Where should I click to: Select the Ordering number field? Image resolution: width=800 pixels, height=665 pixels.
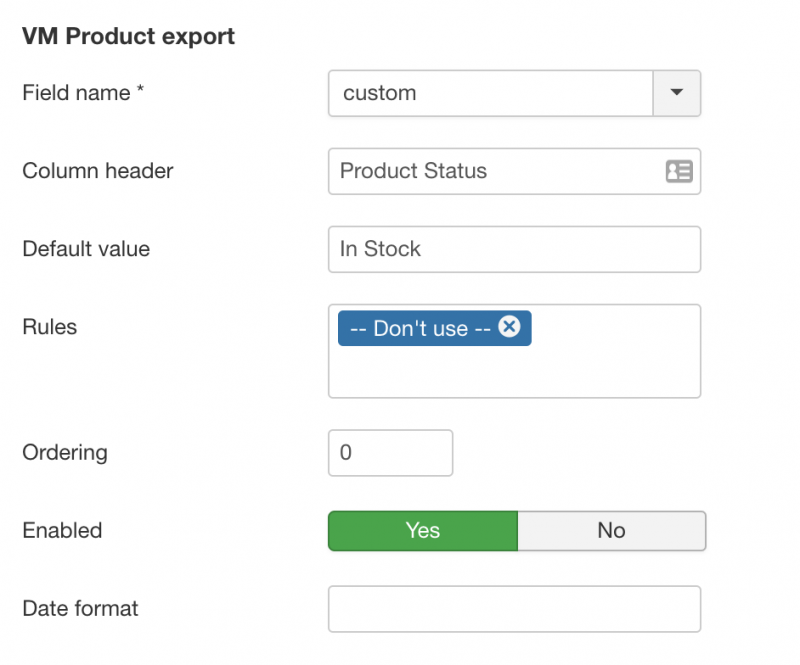(390, 453)
